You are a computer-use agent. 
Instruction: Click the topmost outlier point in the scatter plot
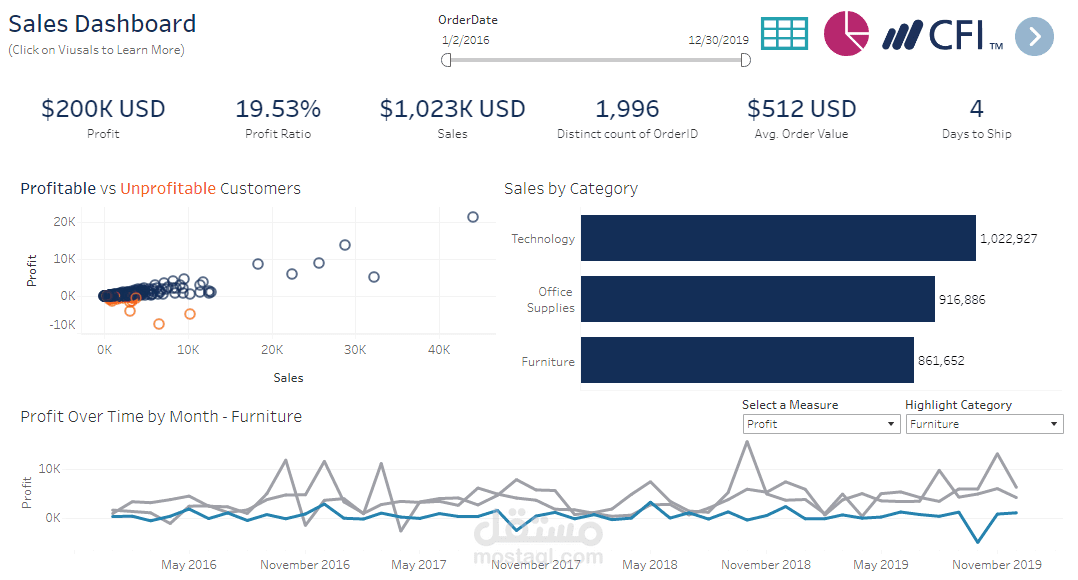(x=472, y=216)
